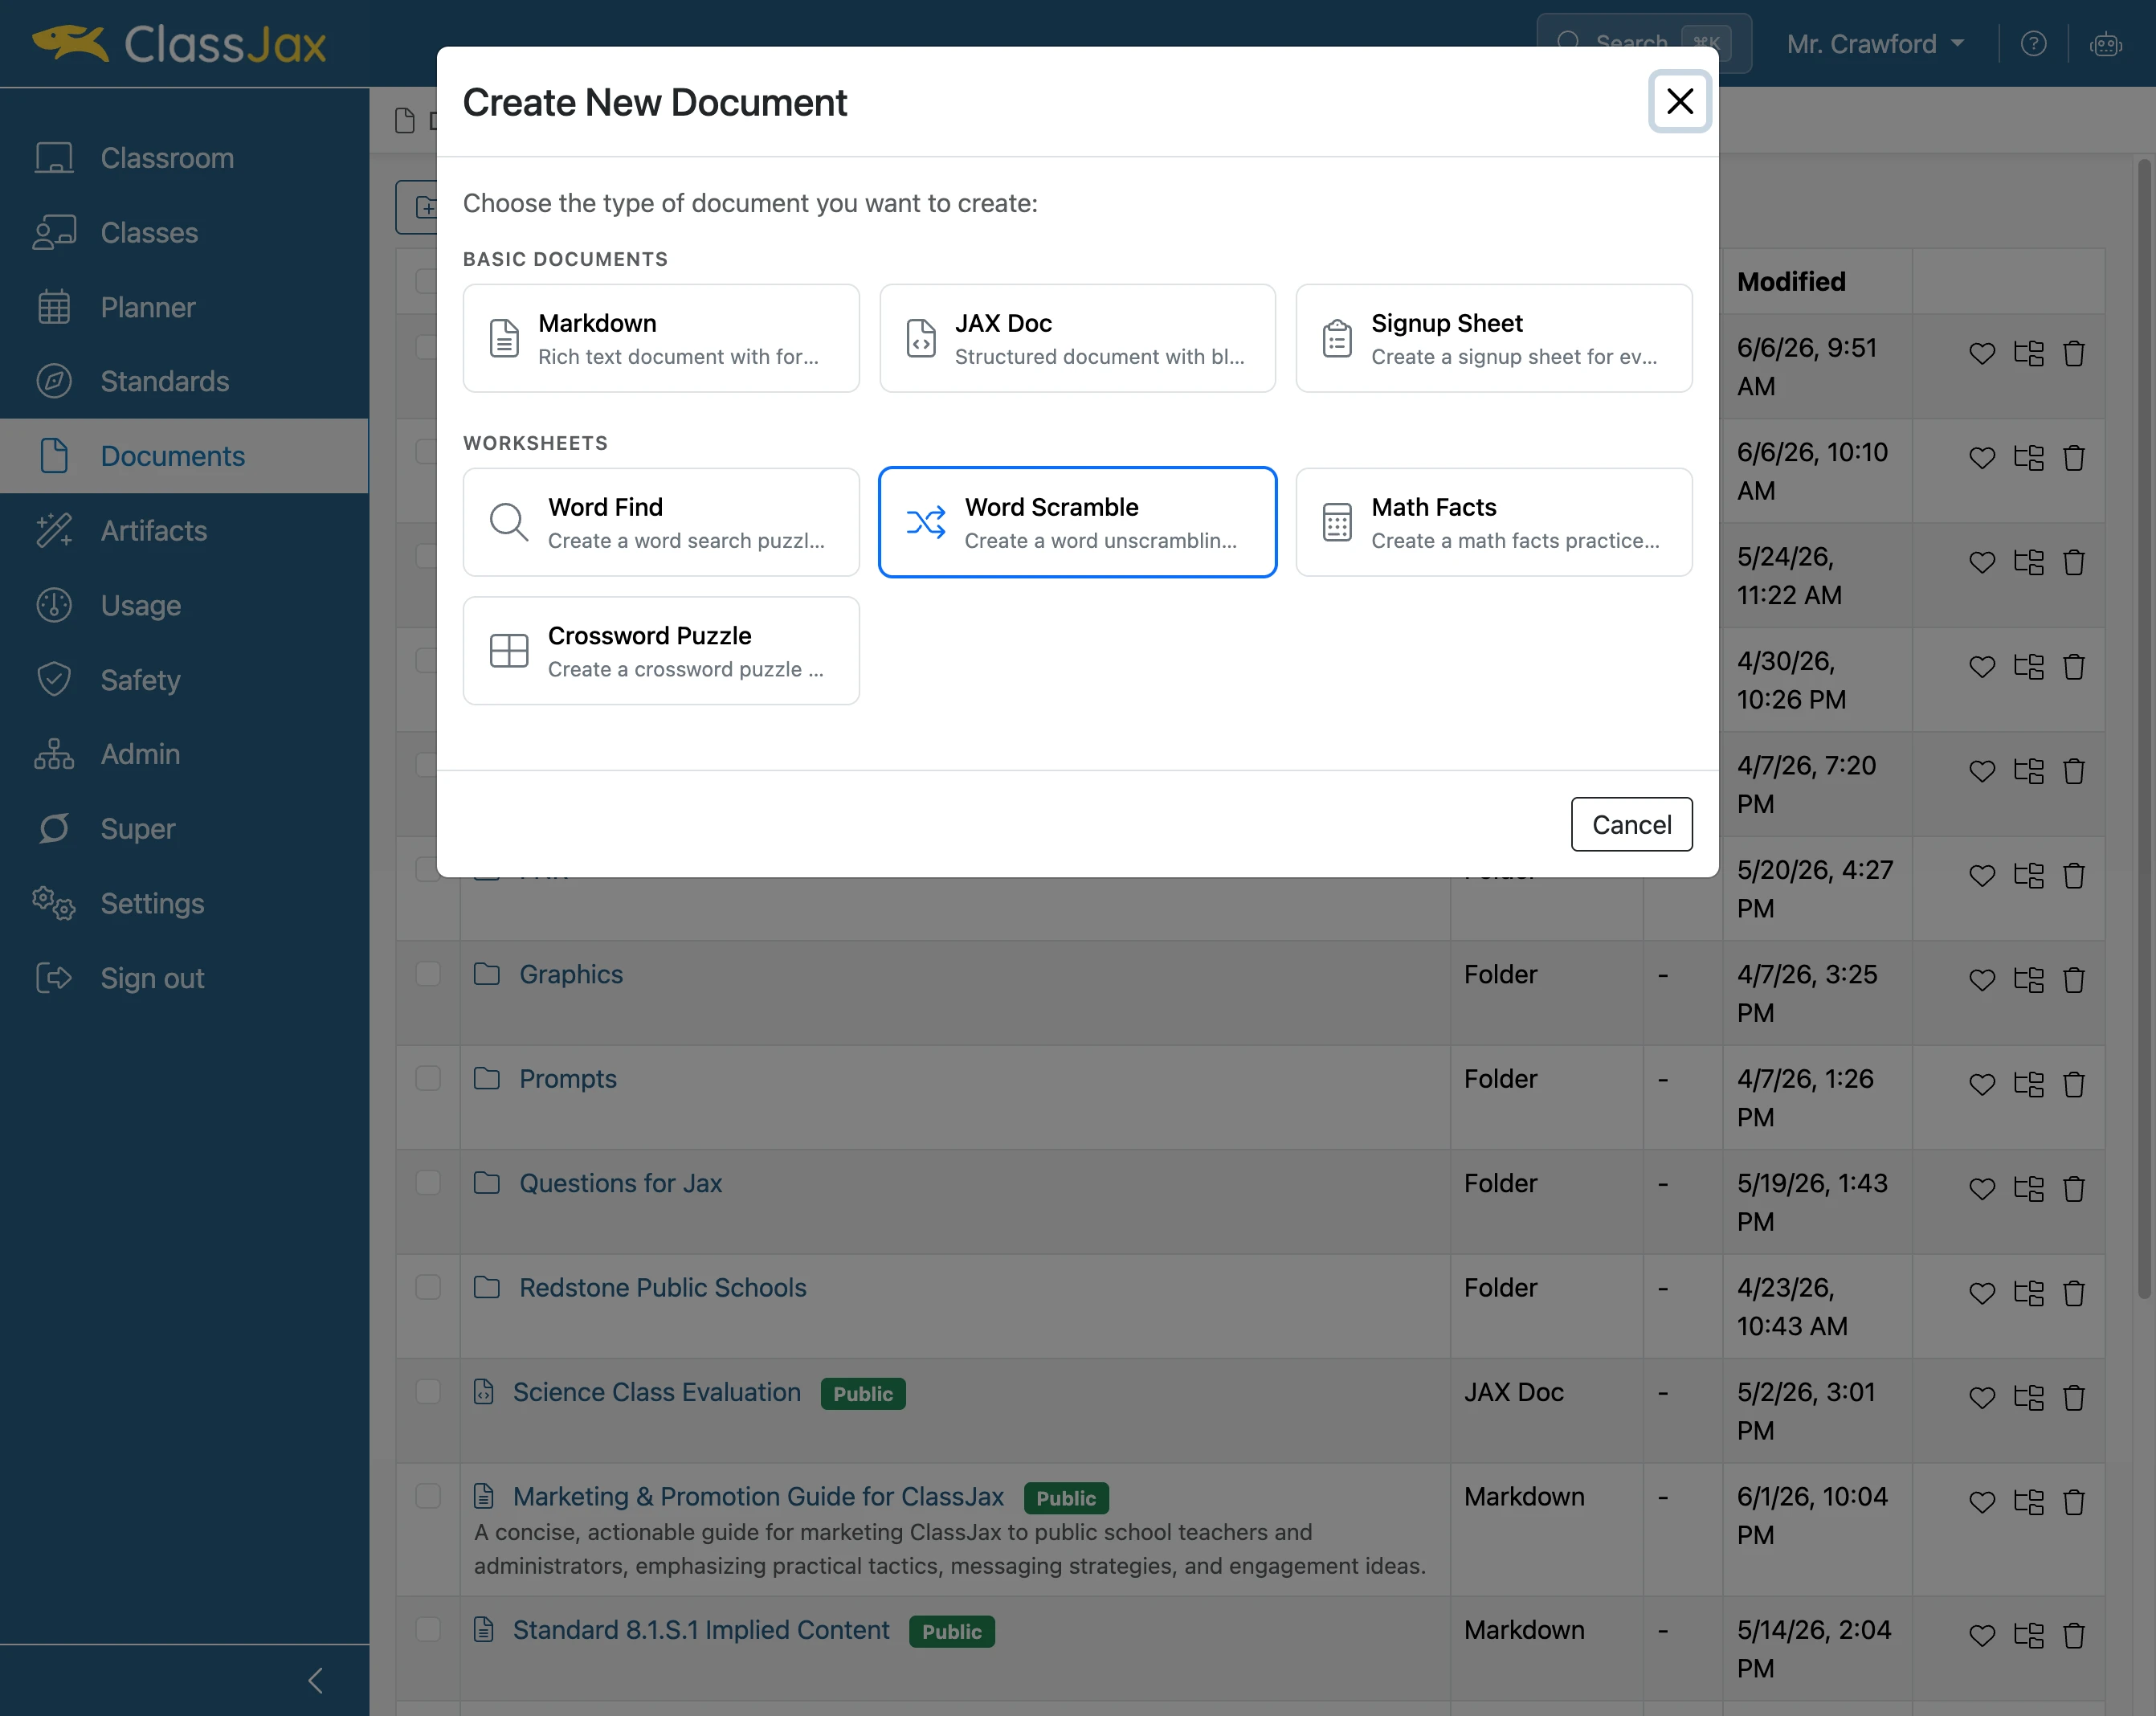Screen dimensions: 2156x1716
Task: Select the Word Find worksheet
Action: (661, 522)
